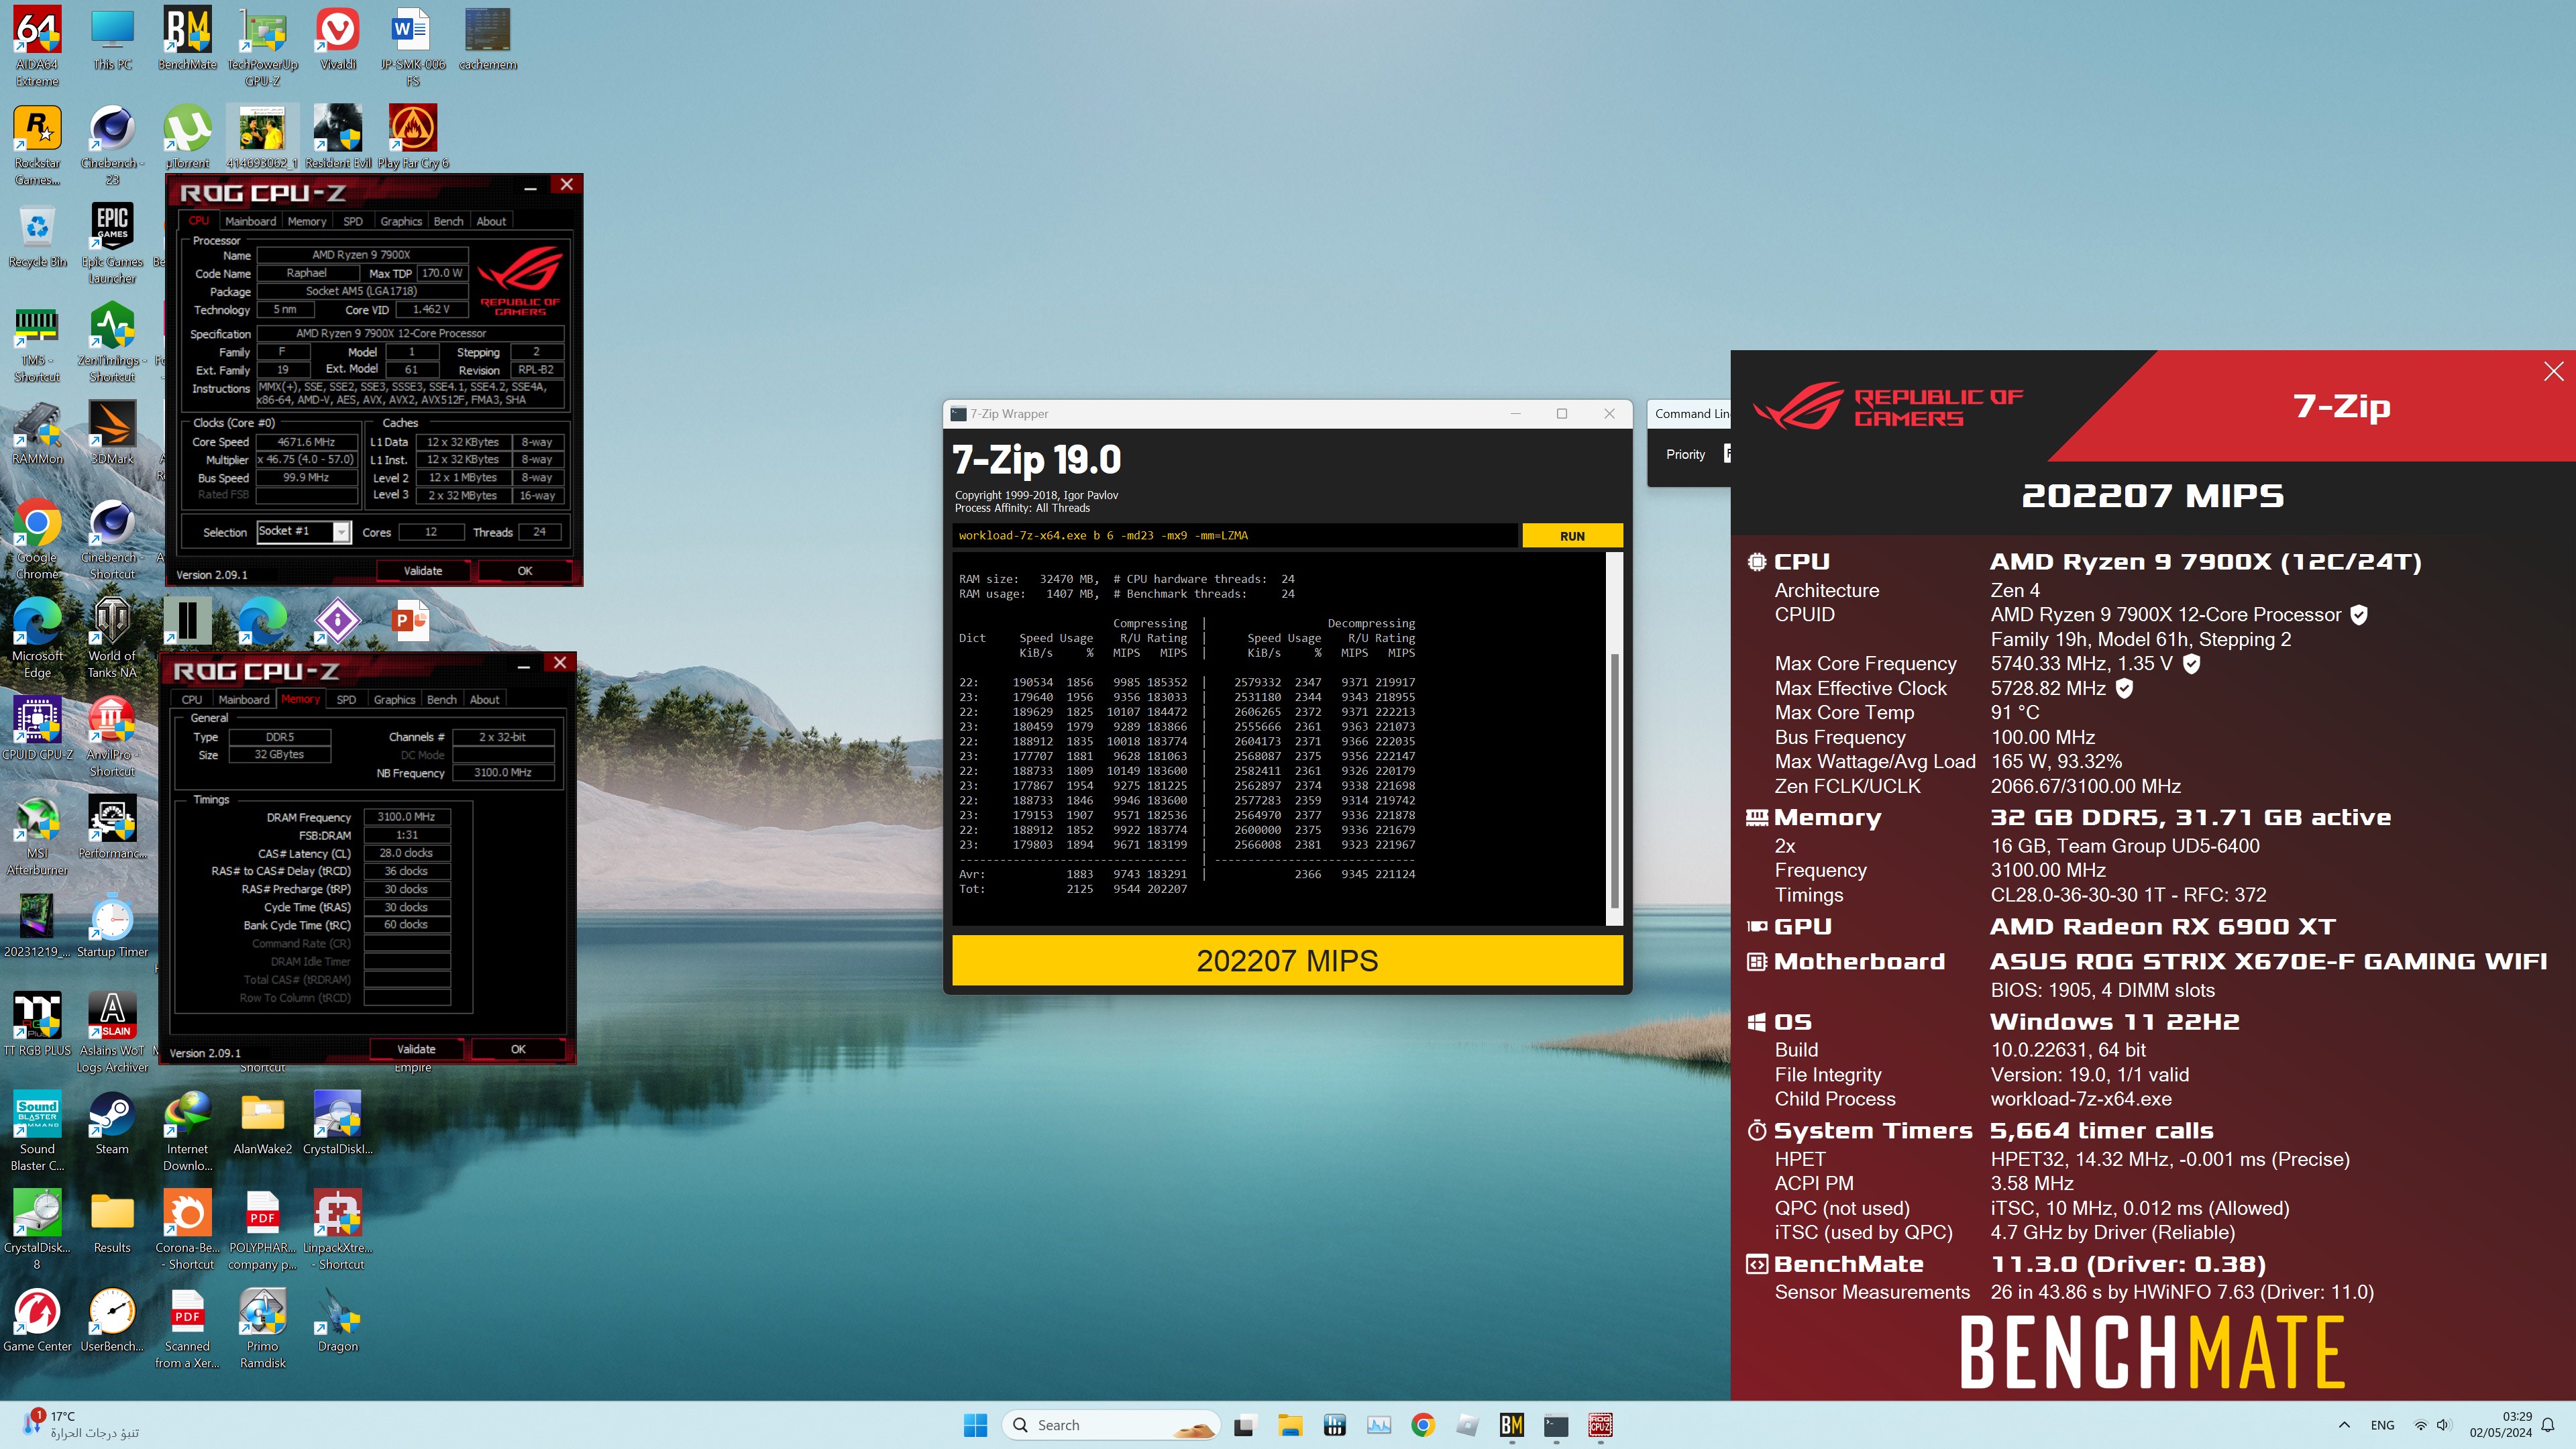This screenshot has width=2576, height=1449.
Task: Open ENG language indicator in taskbar
Action: tap(2382, 1425)
